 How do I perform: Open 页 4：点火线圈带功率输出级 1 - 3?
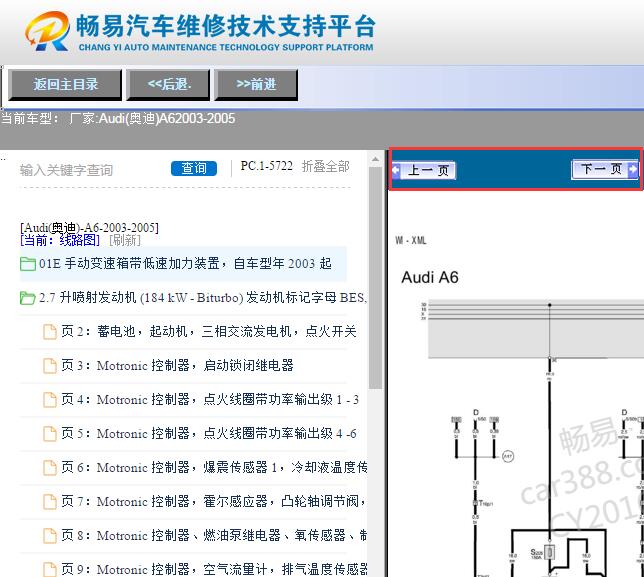210,400
